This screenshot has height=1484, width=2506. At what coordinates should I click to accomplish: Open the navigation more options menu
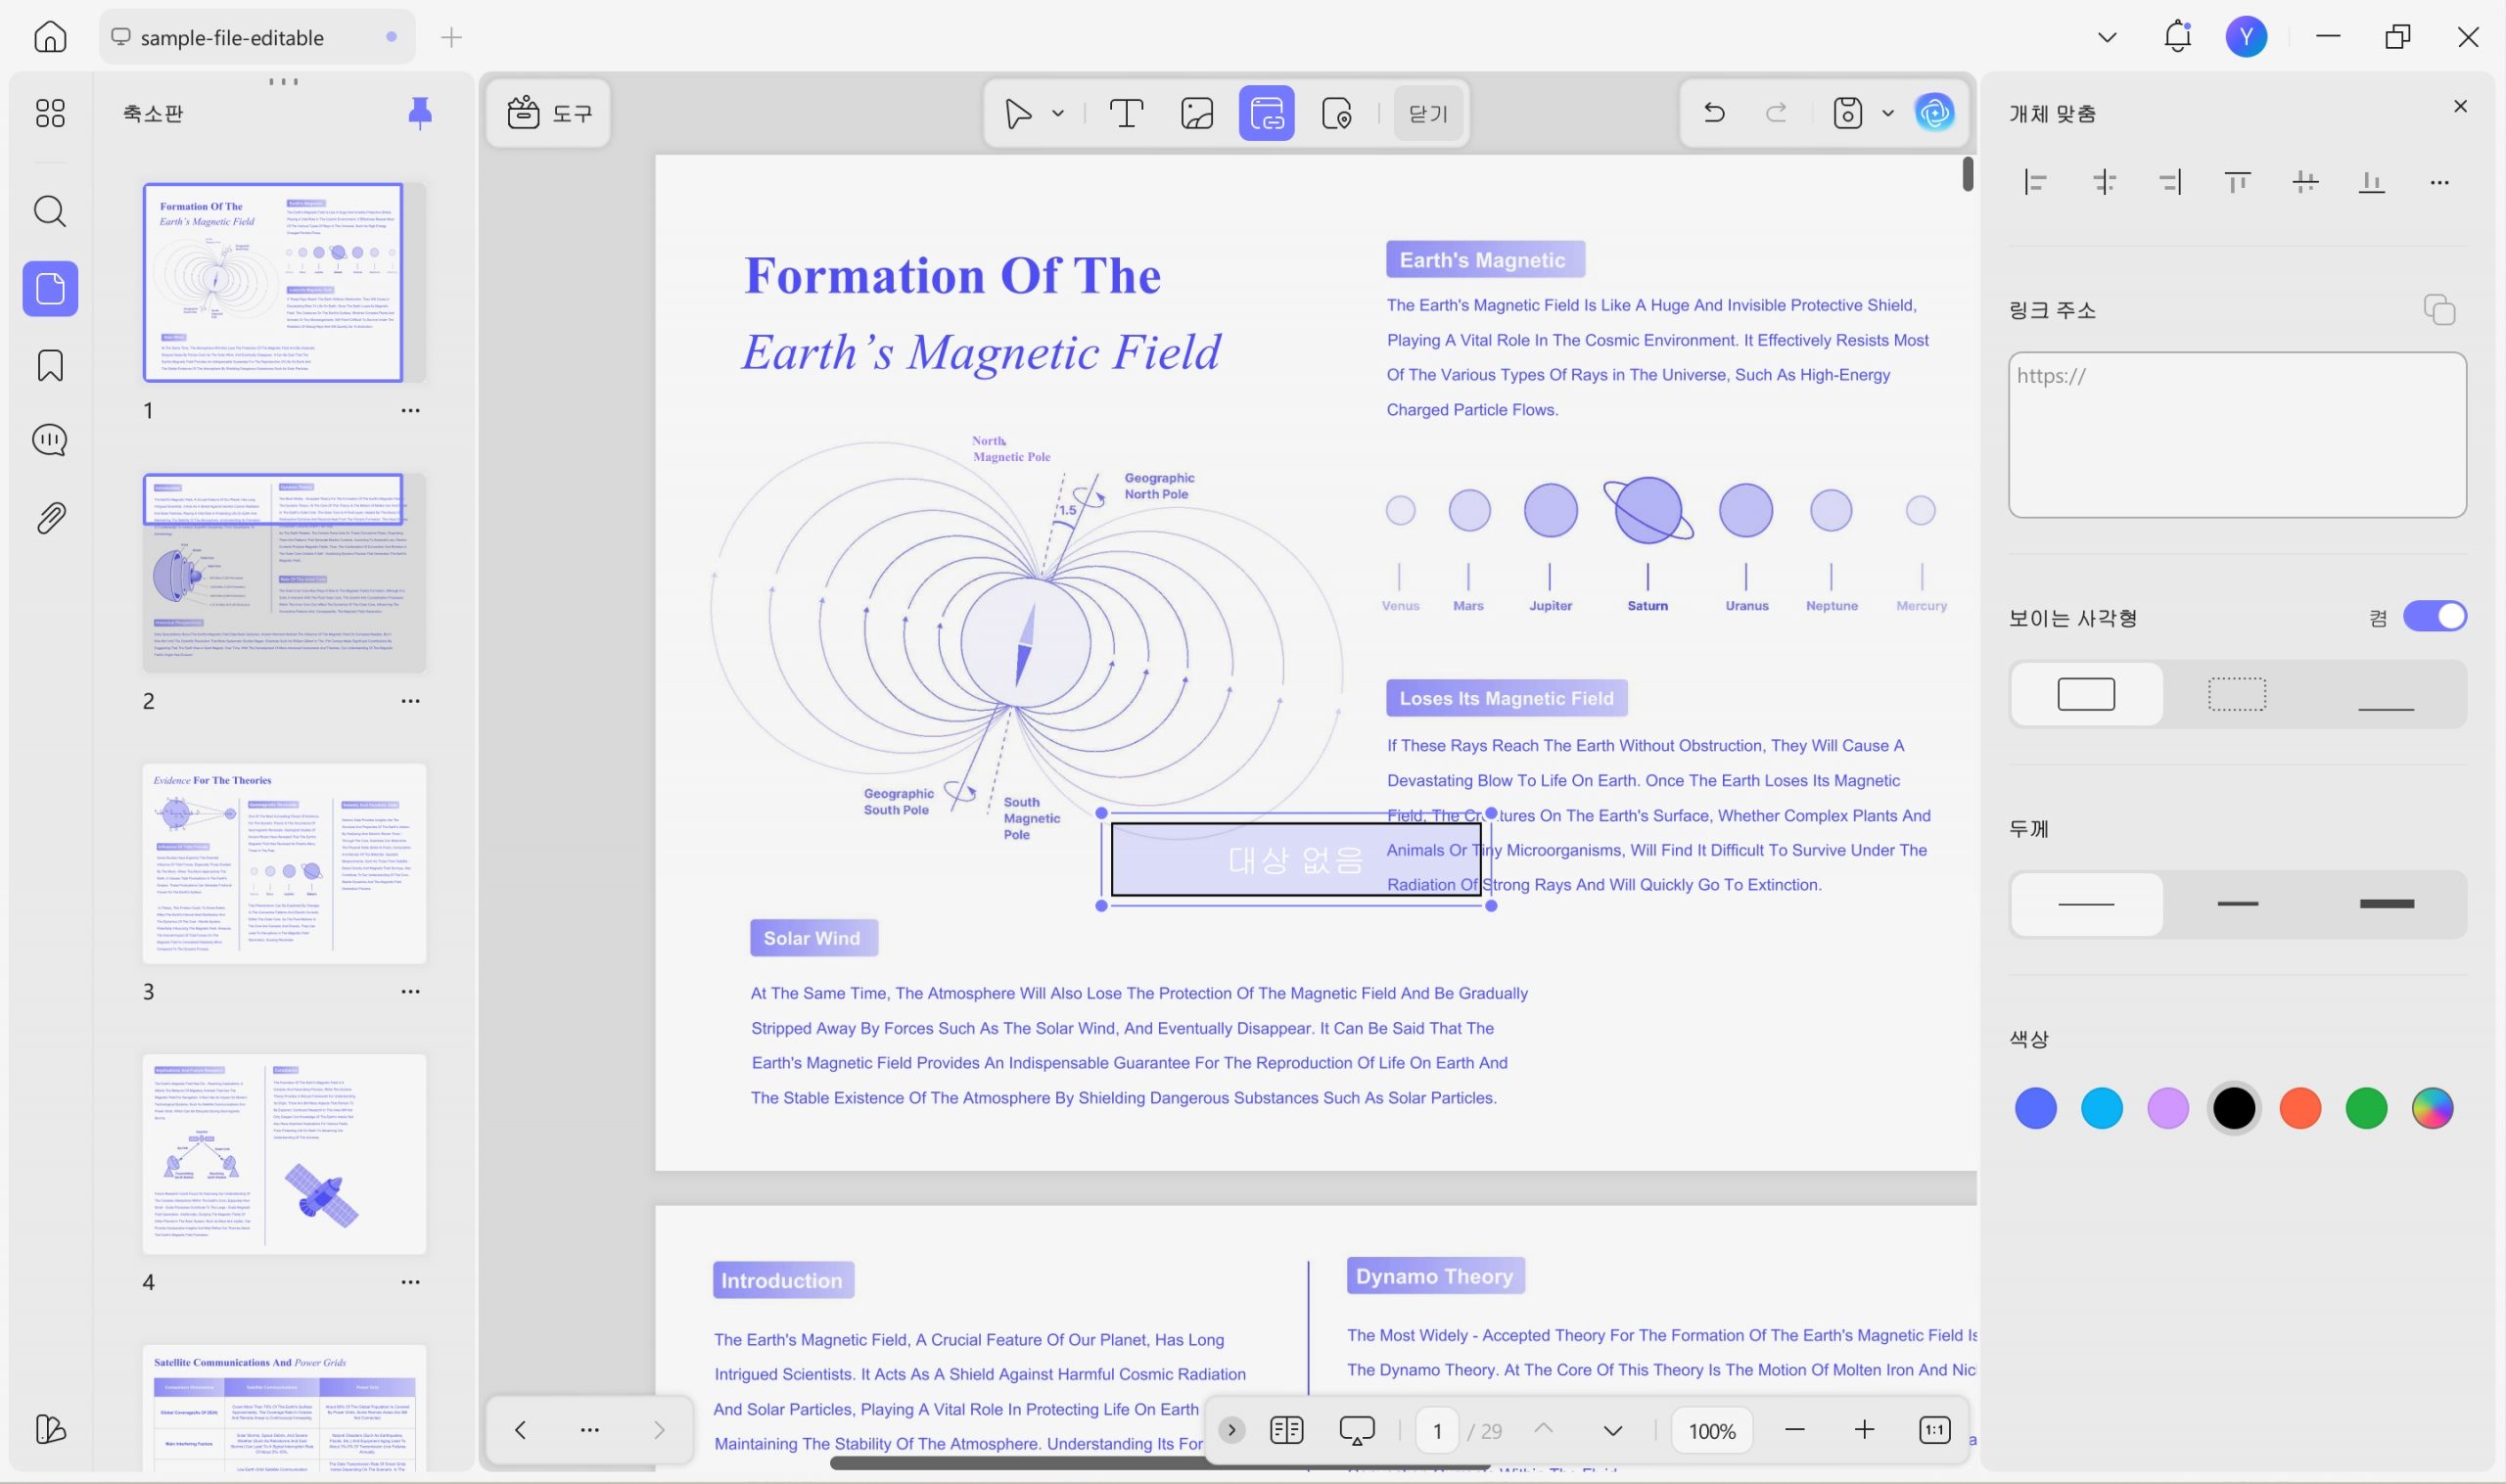click(590, 1430)
